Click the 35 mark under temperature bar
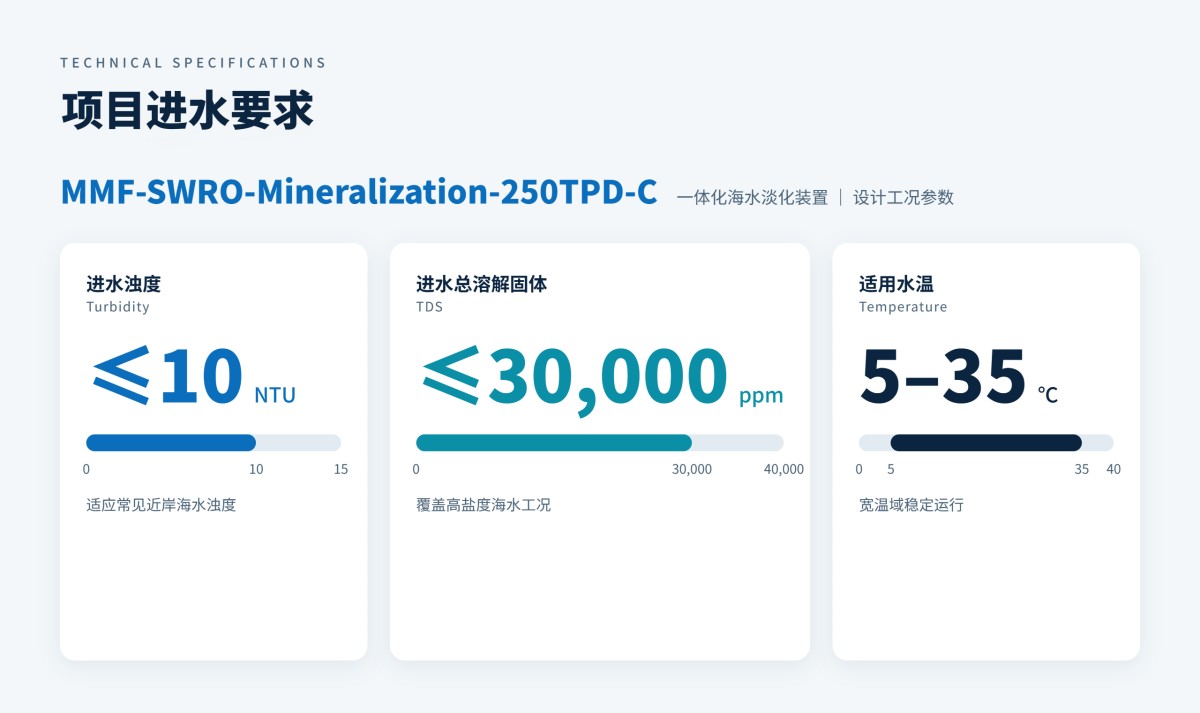The height and width of the screenshot is (713, 1200). pyautogui.click(x=1082, y=469)
